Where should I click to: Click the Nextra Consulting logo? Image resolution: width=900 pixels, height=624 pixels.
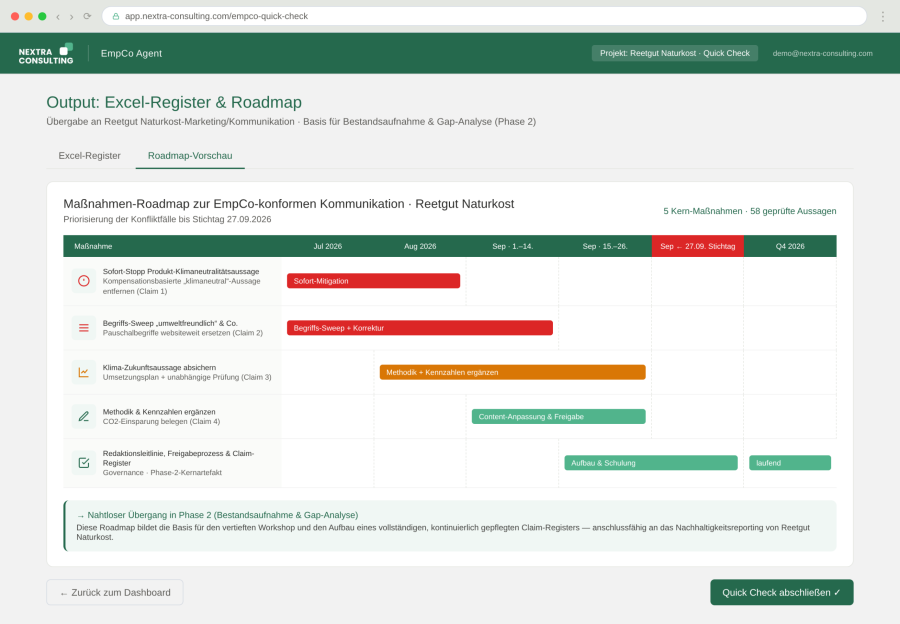tap(46, 53)
